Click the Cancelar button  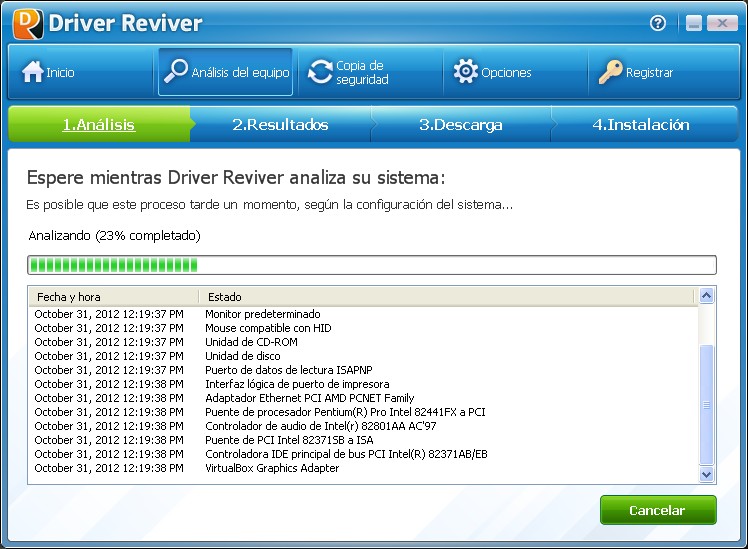click(658, 510)
